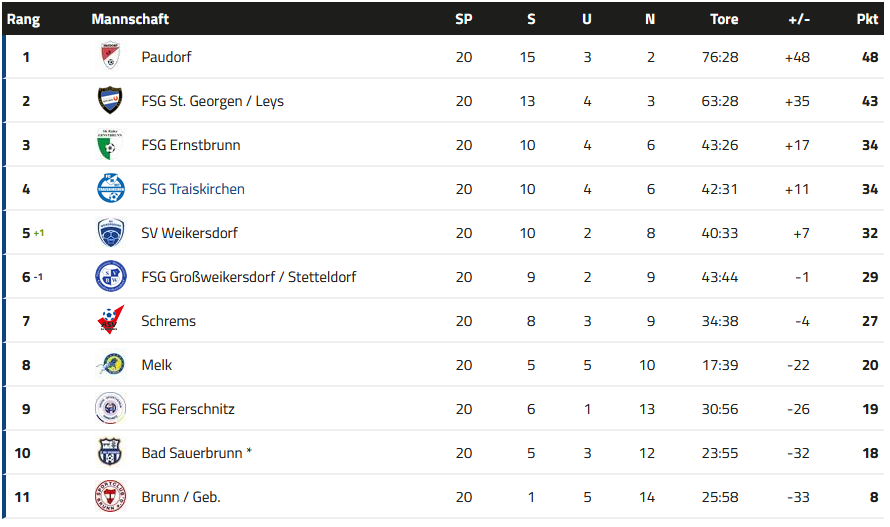The width and height of the screenshot is (890, 527).
Task: Select the Schrems red ASV logo
Action: coord(110,320)
